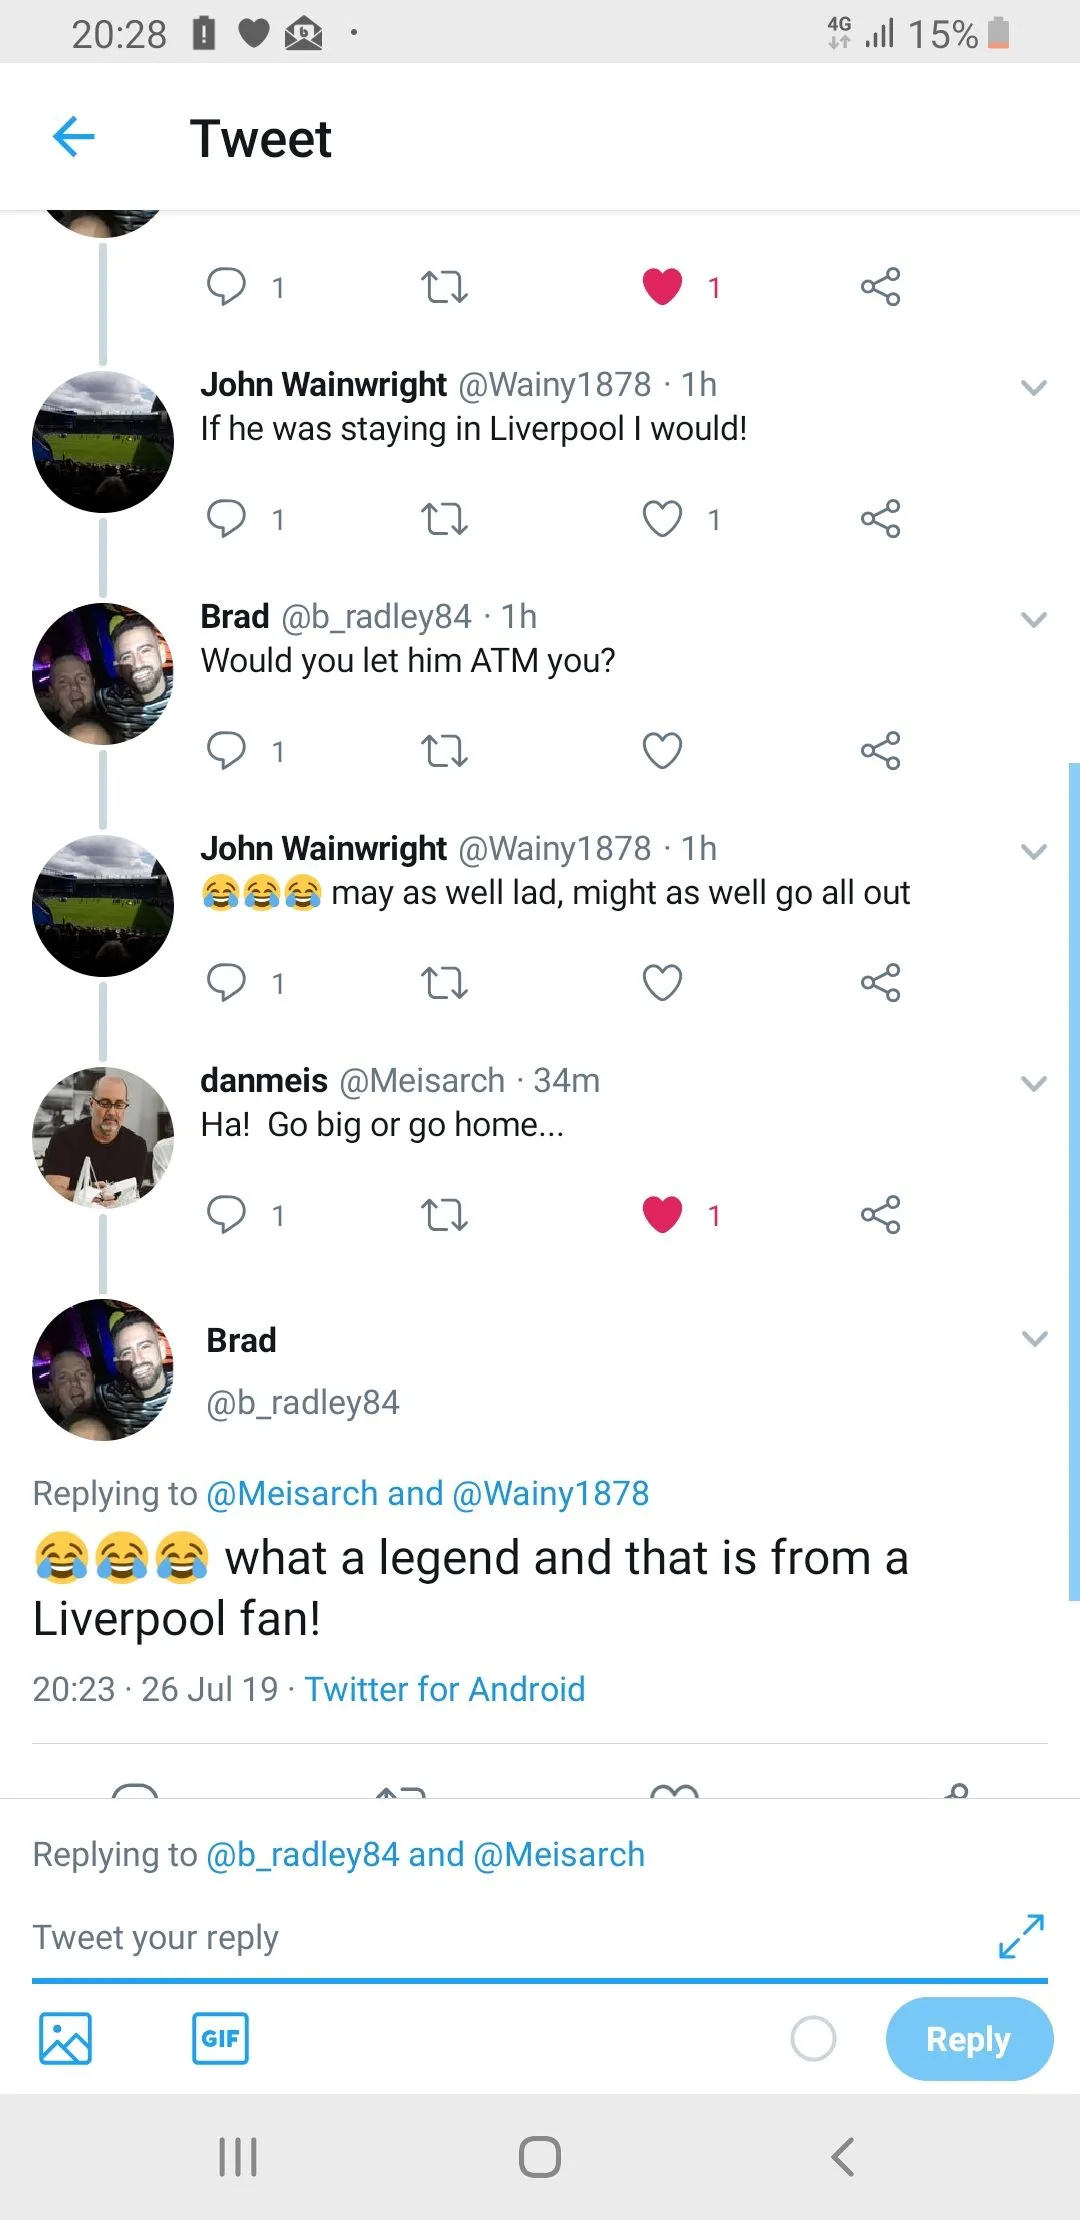Open danmeis's profile picture
Image resolution: width=1080 pixels, height=2220 pixels.
click(x=102, y=1136)
